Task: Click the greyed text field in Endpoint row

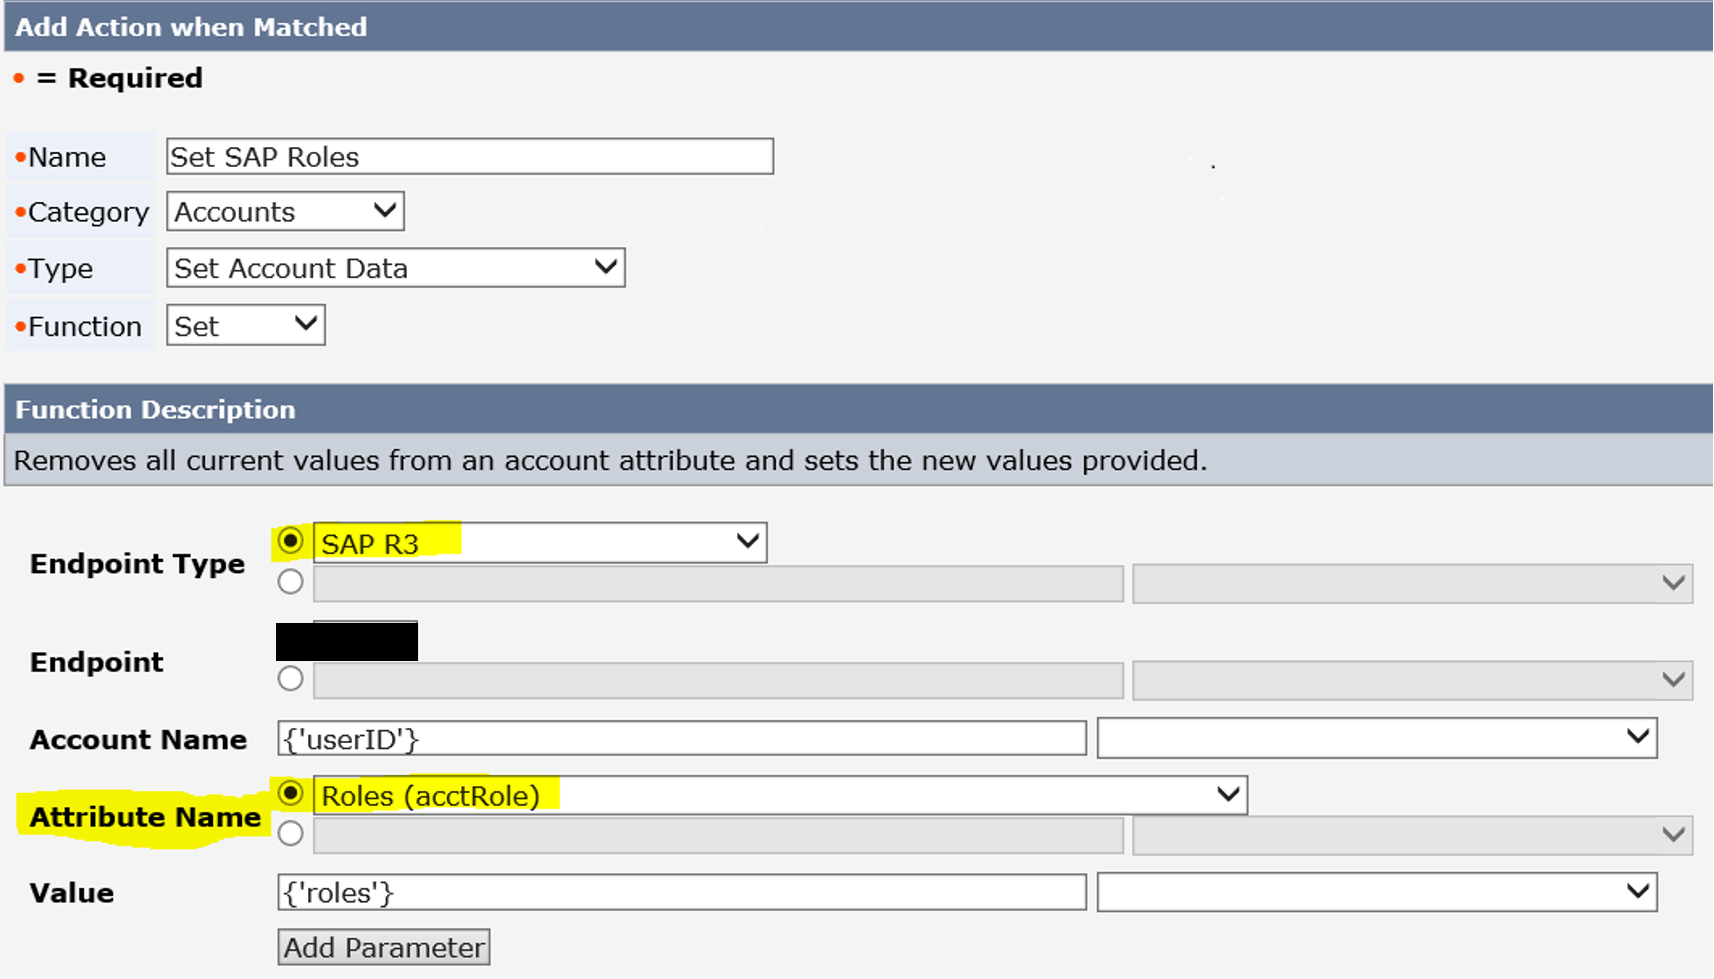Action: pos(718,681)
